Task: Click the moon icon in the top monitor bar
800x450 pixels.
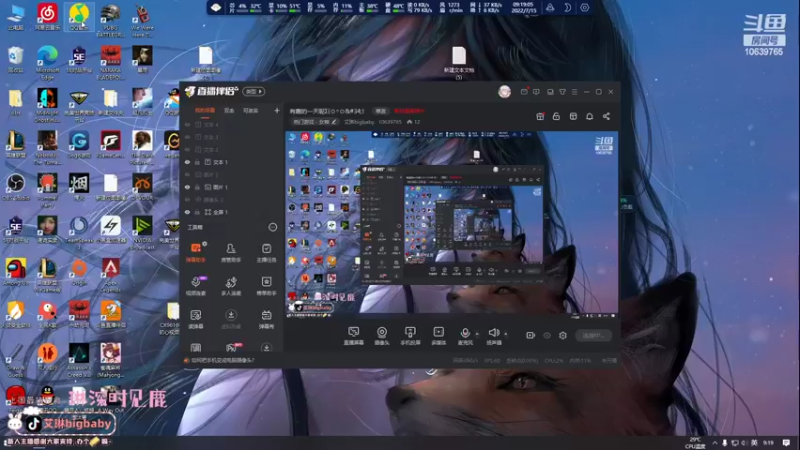Action: [x=567, y=8]
